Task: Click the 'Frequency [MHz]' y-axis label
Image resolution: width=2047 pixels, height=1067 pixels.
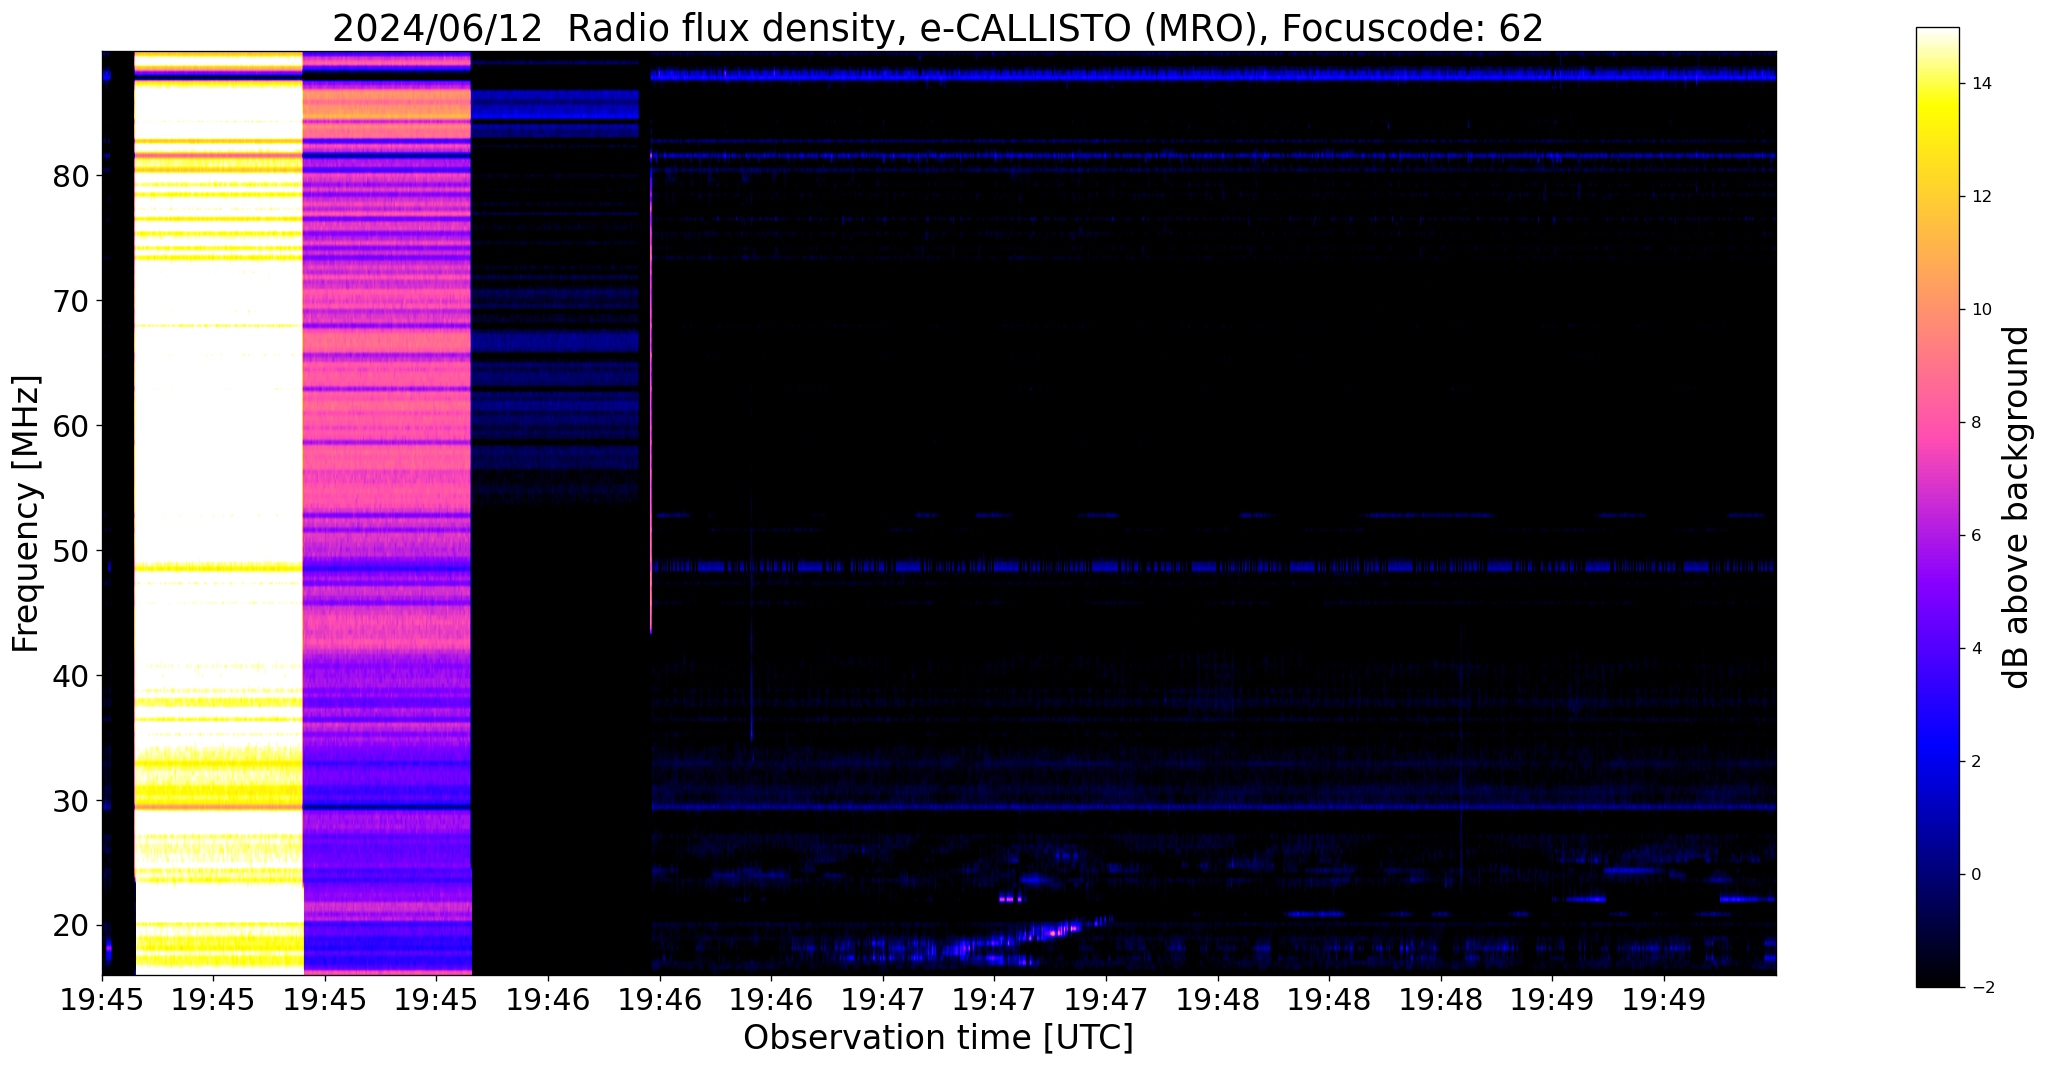Action: coord(26,513)
